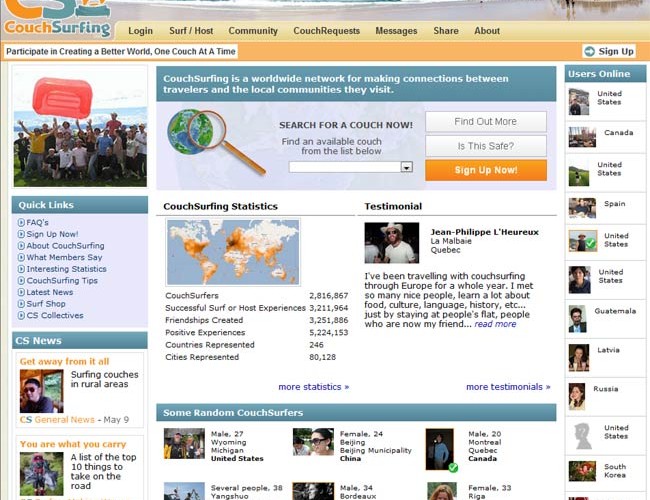Click the bullet icon beside Surf Shop
This screenshot has width=650, height=500.
pyautogui.click(x=21, y=304)
